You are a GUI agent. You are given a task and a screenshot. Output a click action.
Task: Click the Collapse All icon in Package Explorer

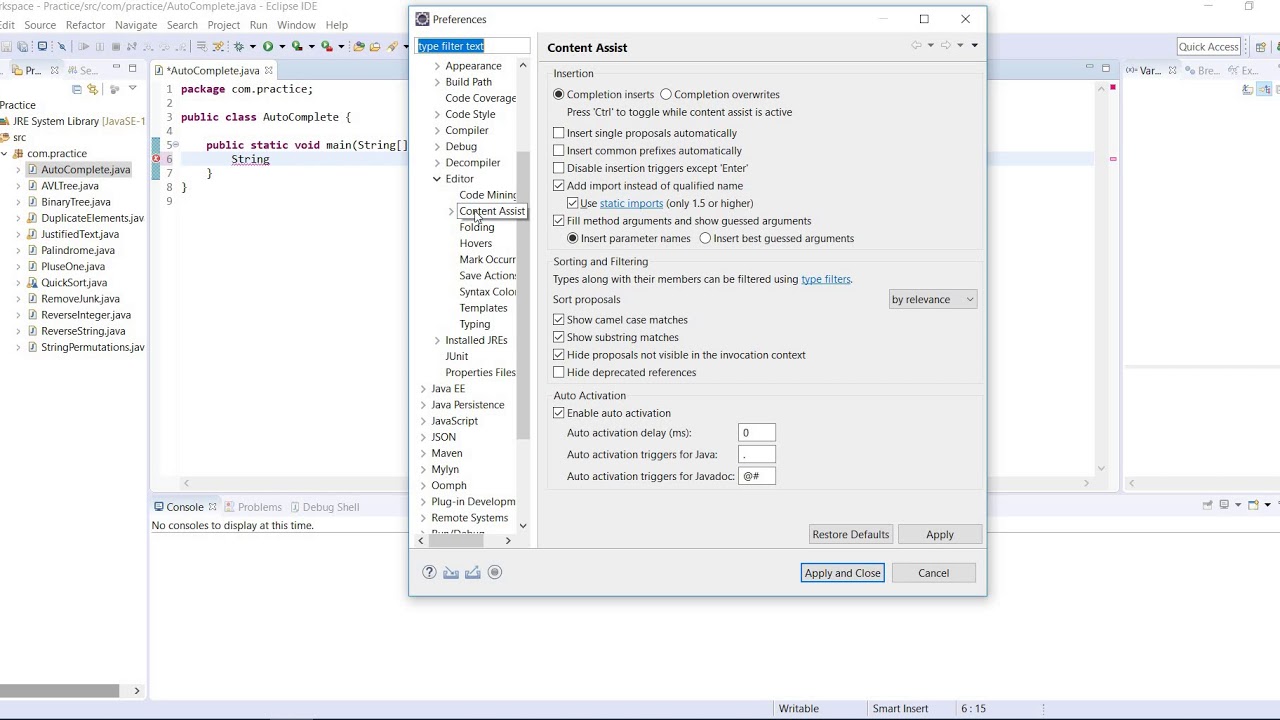point(77,89)
